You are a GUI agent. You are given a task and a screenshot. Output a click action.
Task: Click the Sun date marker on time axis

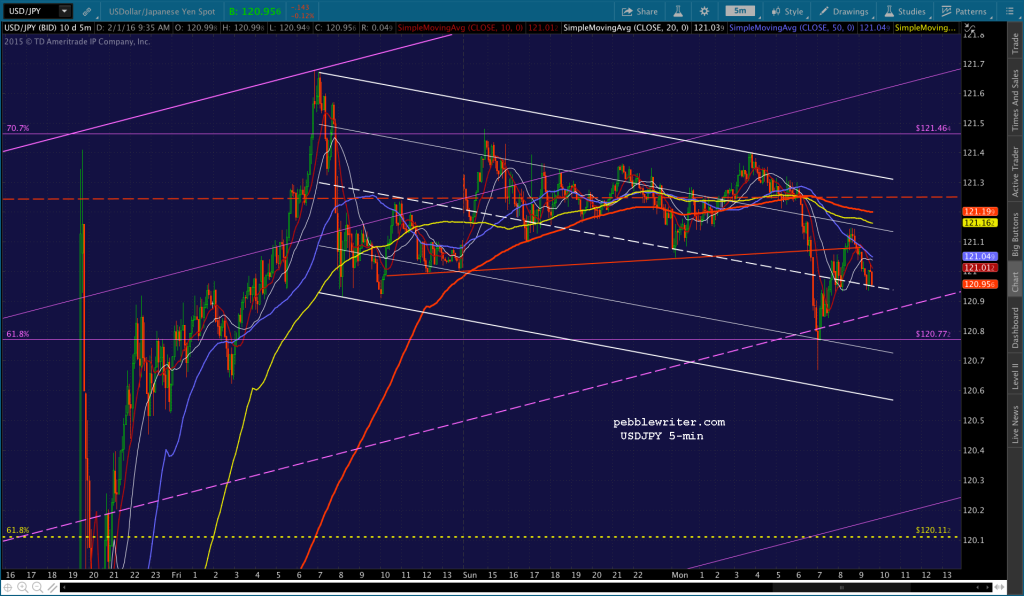[470, 575]
